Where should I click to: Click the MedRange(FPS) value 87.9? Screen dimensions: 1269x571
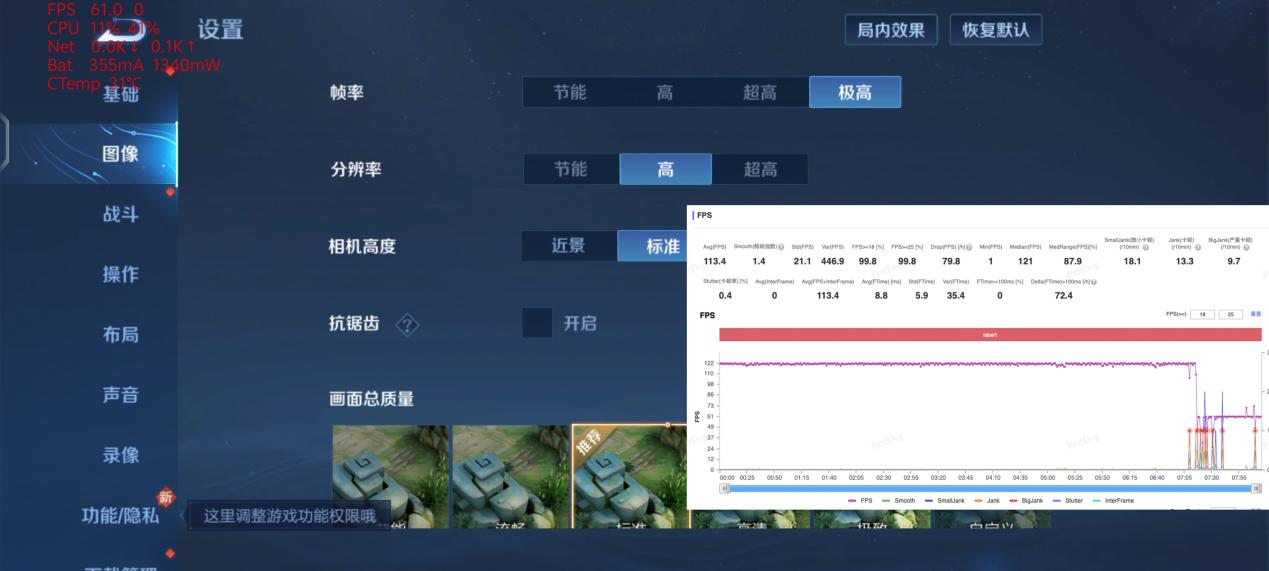(x=1072, y=261)
